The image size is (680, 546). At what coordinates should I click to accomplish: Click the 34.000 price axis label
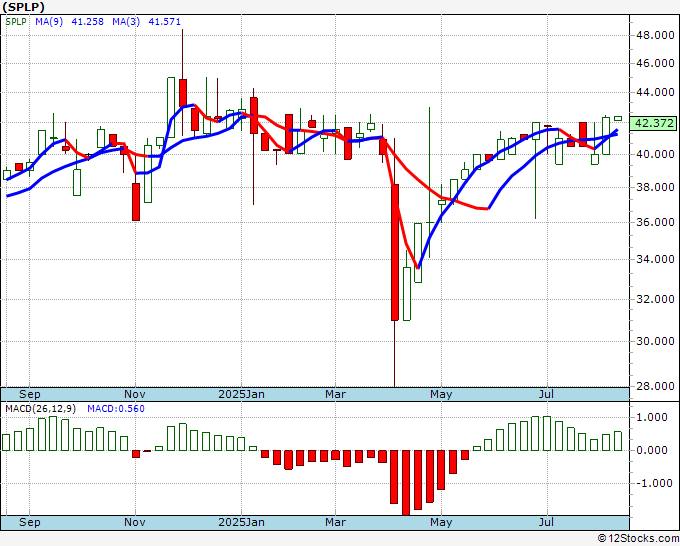coord(655,259)
